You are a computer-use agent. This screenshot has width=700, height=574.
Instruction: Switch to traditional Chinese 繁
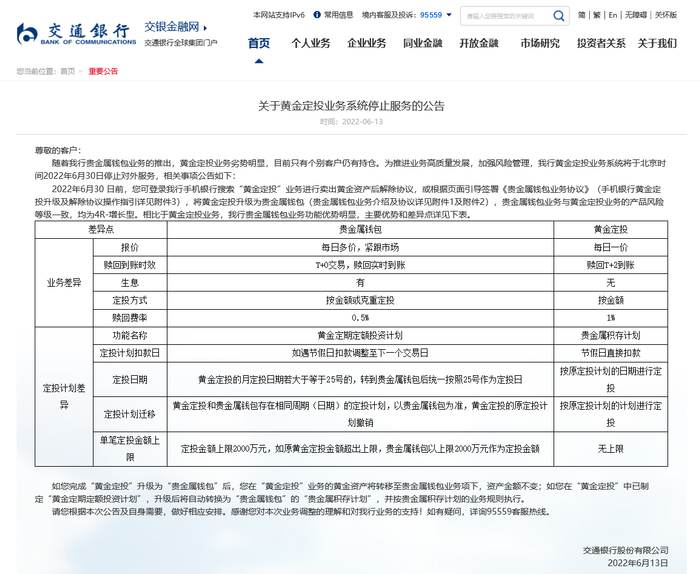[x=597, y=15]
